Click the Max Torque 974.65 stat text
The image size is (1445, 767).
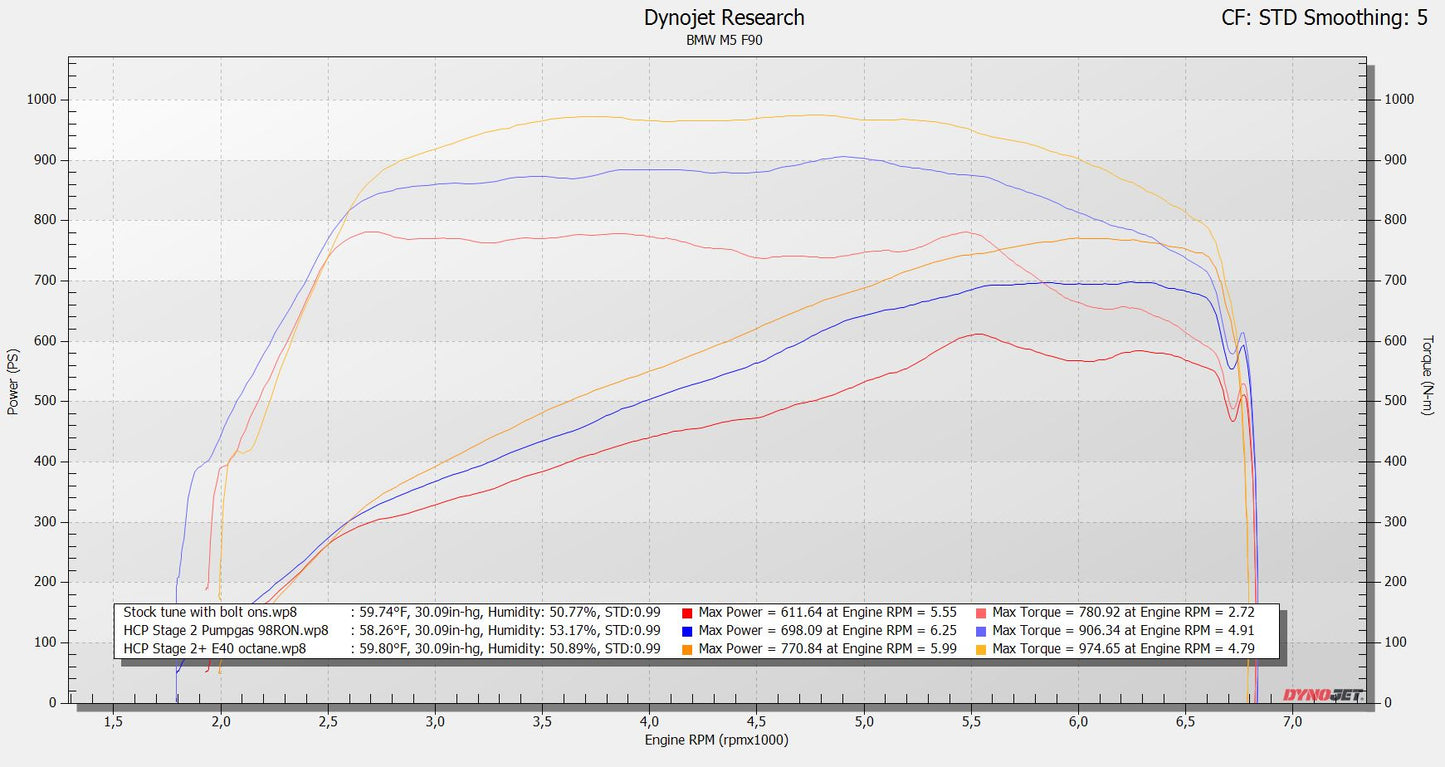1125,648
